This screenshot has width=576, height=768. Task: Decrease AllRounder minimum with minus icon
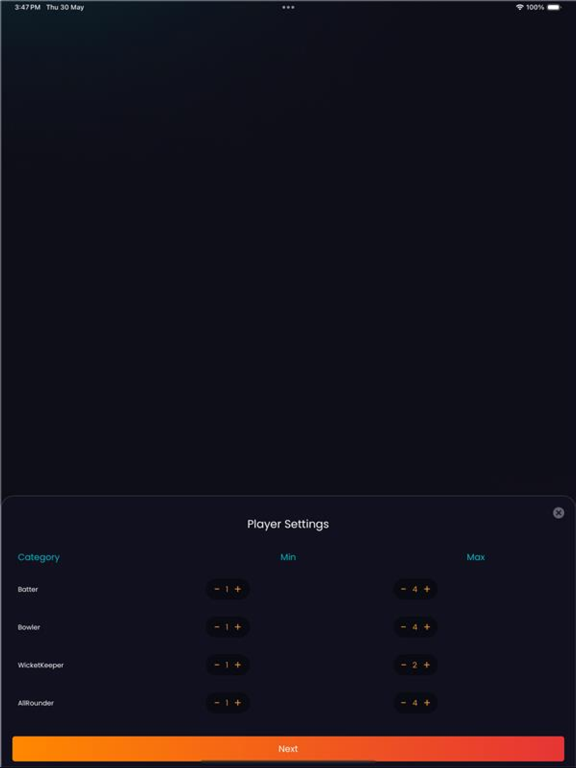(217, 703)
